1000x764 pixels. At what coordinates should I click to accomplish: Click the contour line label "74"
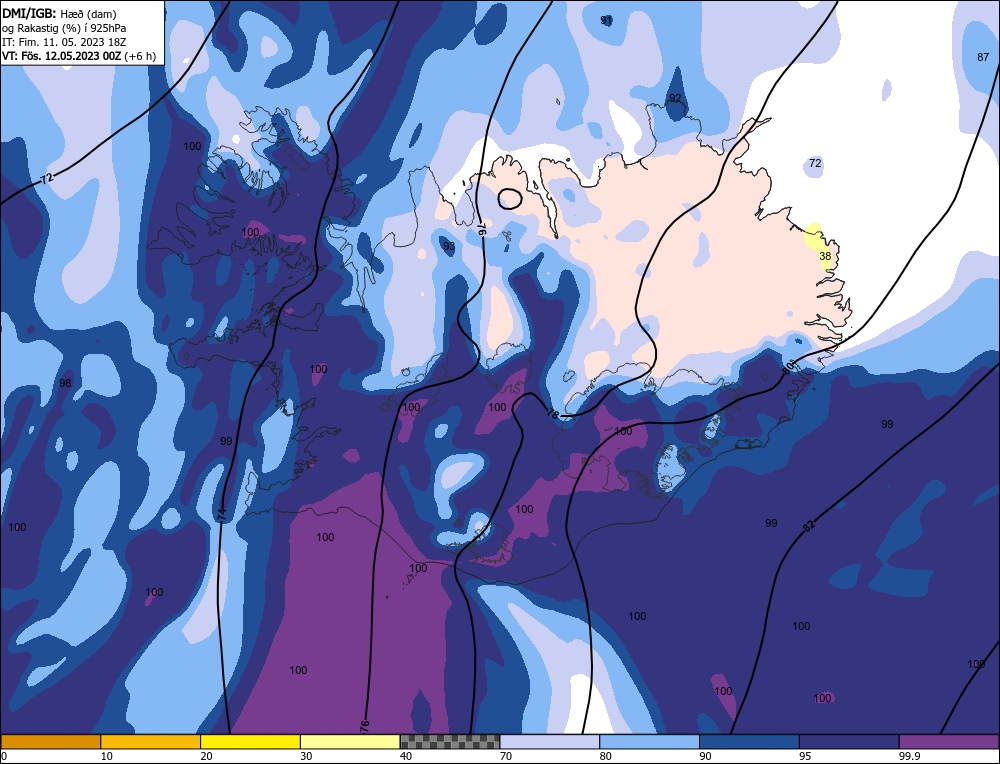(222, 515)
